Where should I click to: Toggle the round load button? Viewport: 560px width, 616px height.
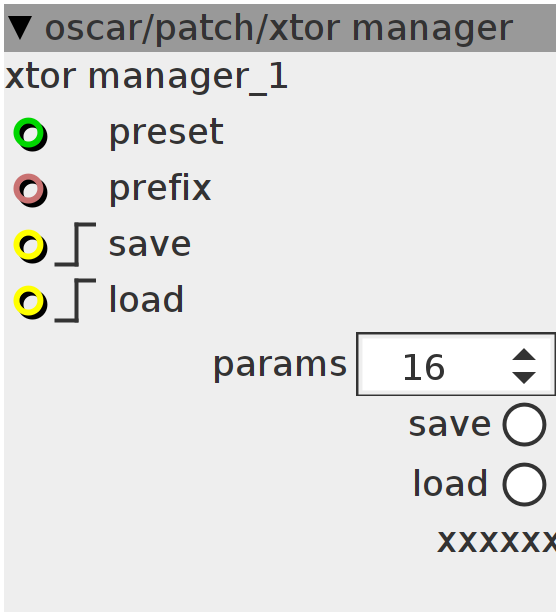pyautogui.click(x=524, y=484)
